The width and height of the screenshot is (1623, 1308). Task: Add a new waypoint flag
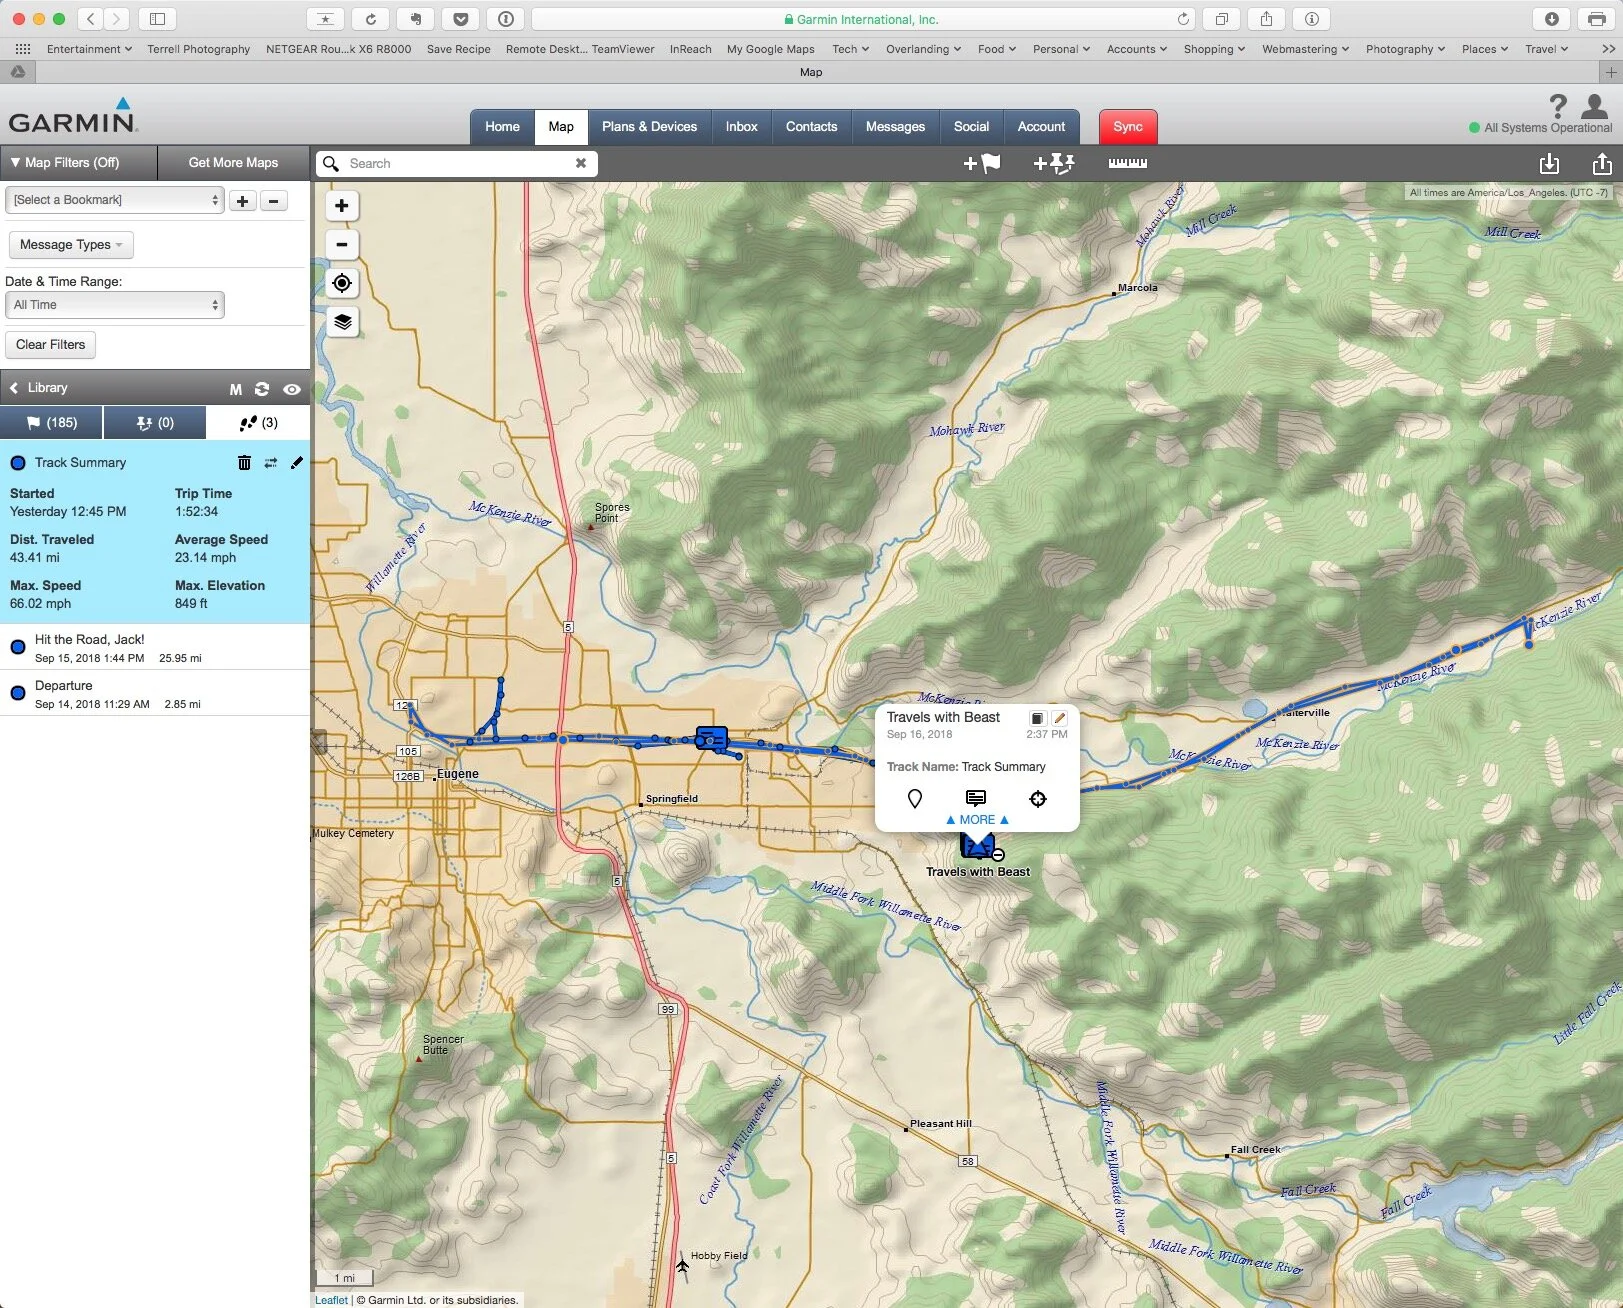(x=981, y=163)
